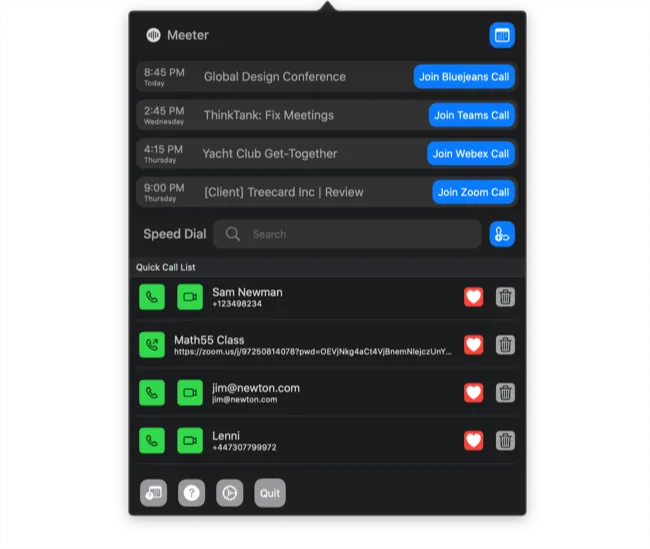This screenshot has width=650, height=549.
Task: Toggle the favorite heart for jim@newton.com
Action: (x=473, y=393)
